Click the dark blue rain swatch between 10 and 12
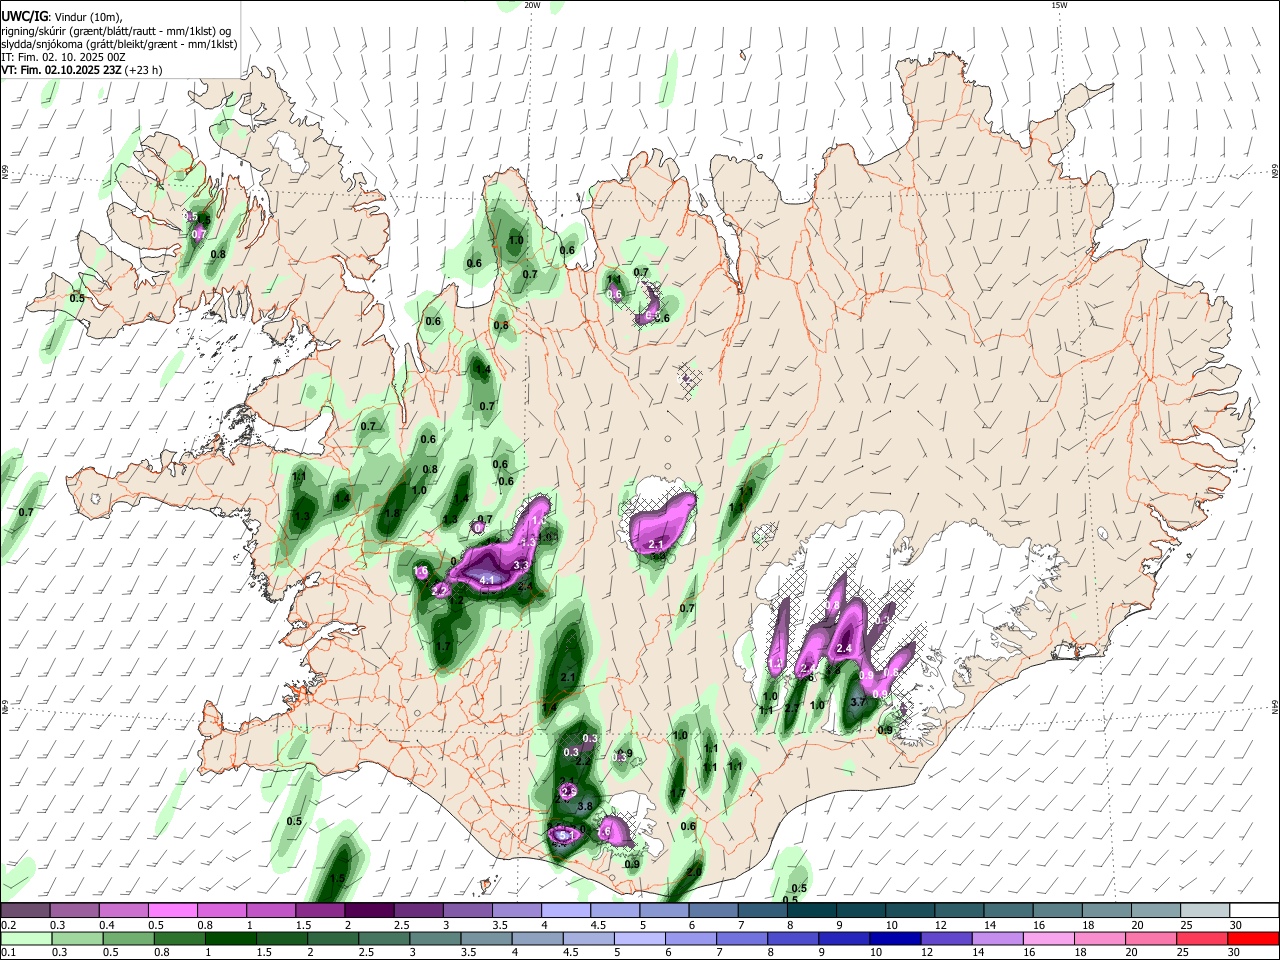 [893, 938]
